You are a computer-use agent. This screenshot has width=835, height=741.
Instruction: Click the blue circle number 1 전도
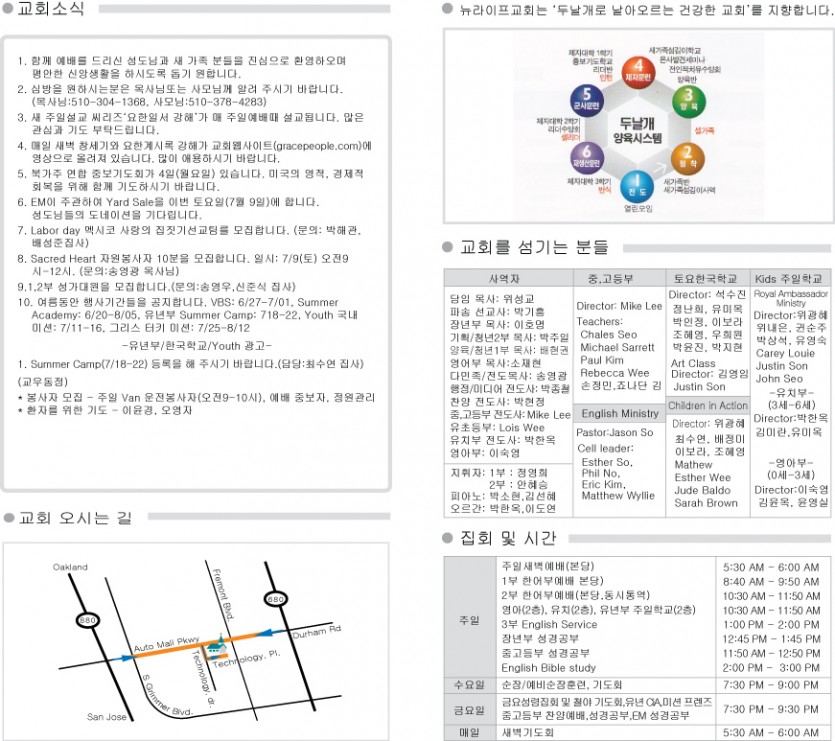637,186
